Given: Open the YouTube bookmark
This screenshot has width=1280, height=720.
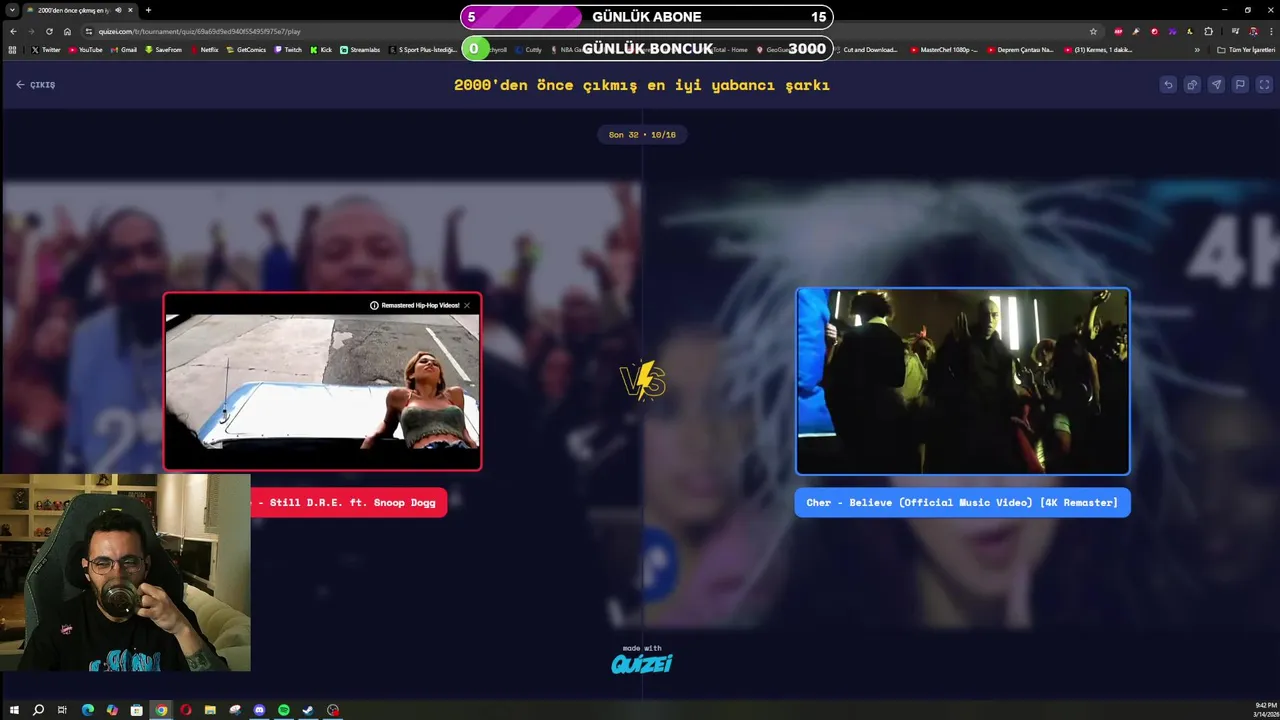Looking at the screenshot, I should tap(86, 49).
